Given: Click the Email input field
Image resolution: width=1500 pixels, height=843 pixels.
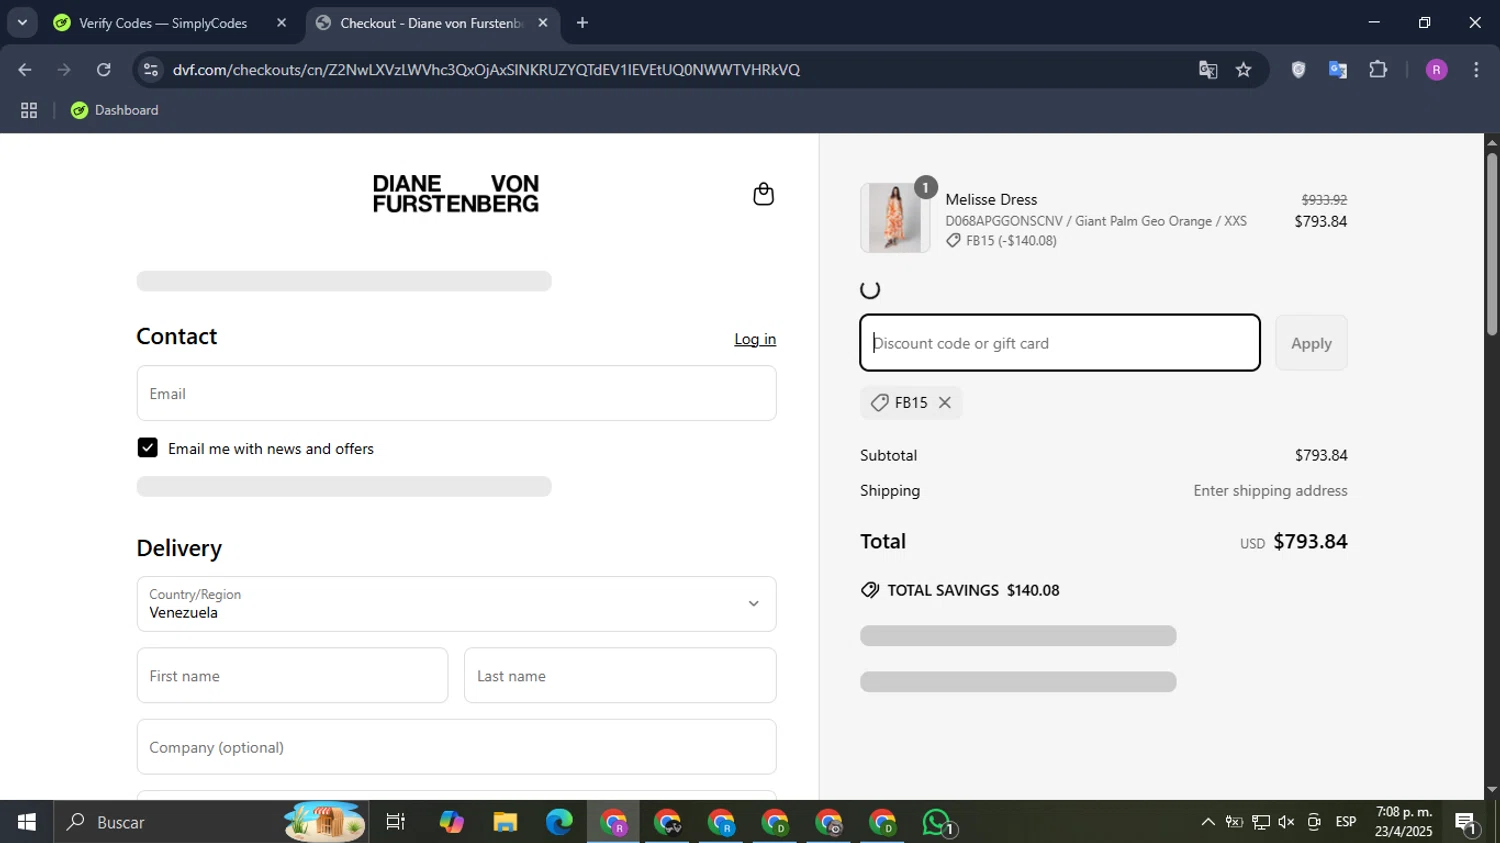Looking at the screenshot, I should click(456, 393).
